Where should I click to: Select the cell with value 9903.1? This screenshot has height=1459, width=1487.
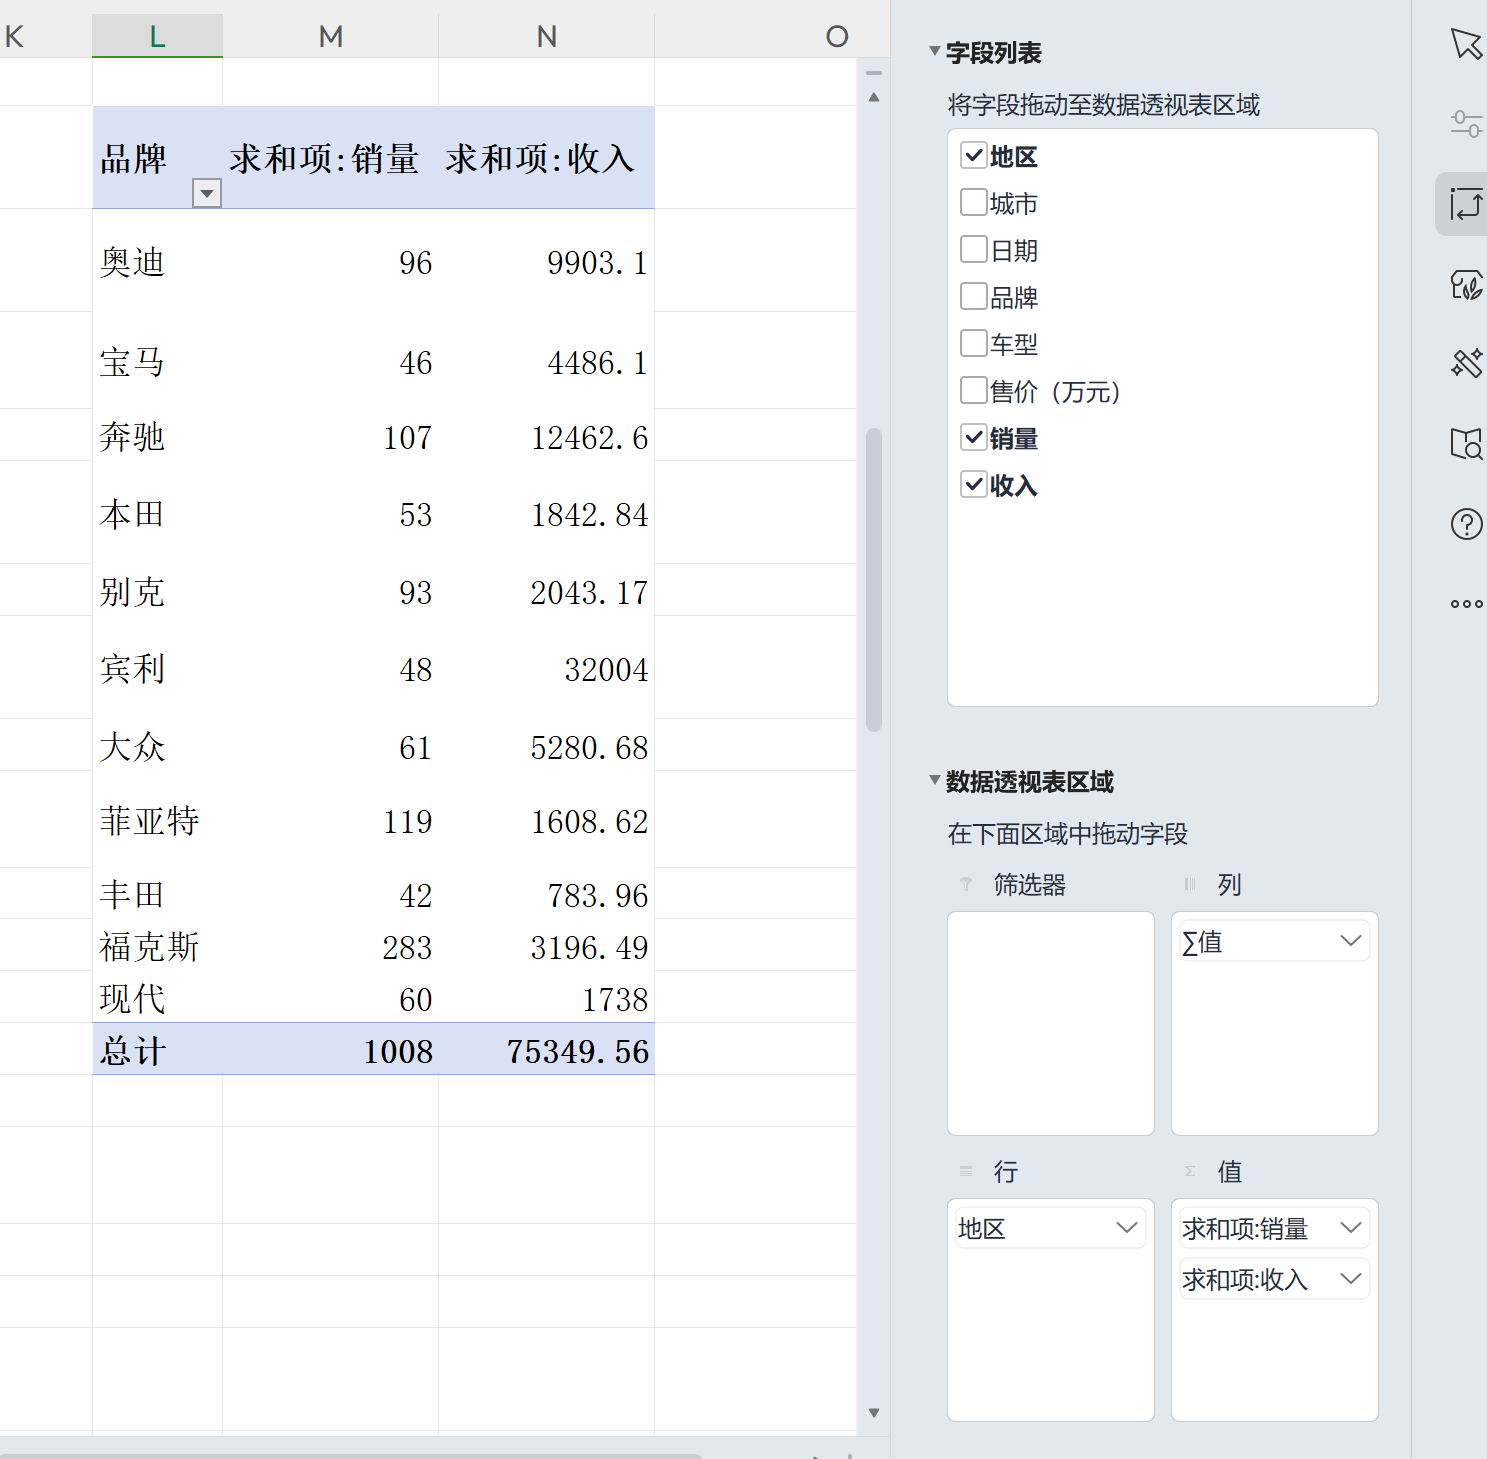(546, 260)
